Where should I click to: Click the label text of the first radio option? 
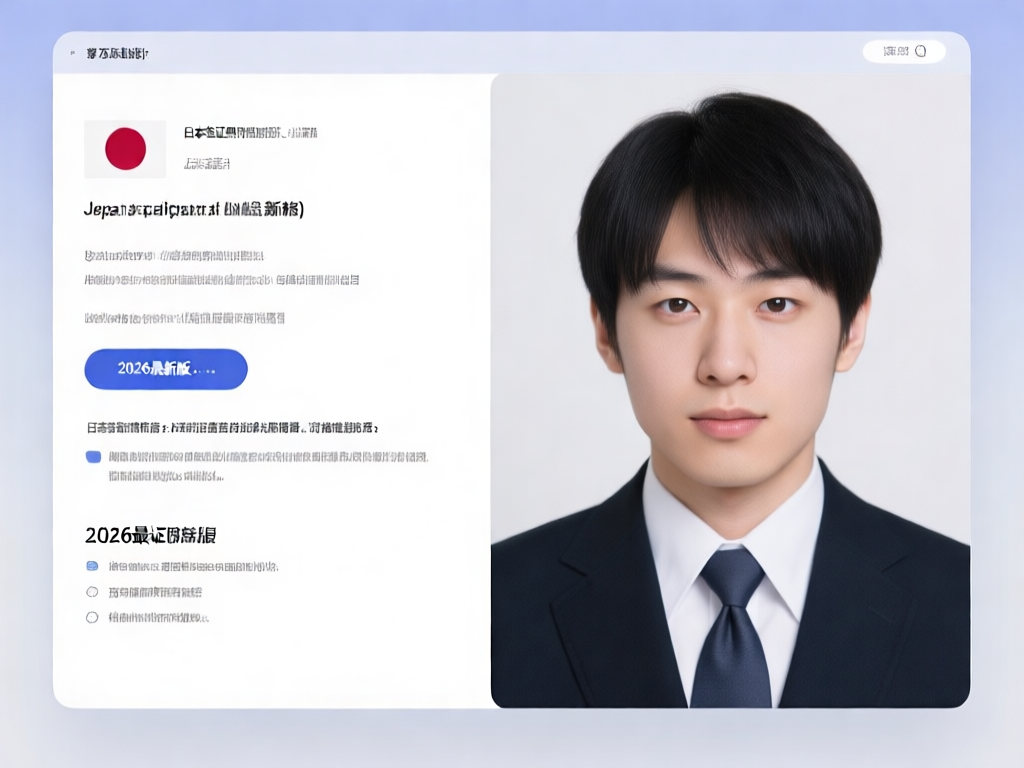pyautogui.click(x=192, y=566)
